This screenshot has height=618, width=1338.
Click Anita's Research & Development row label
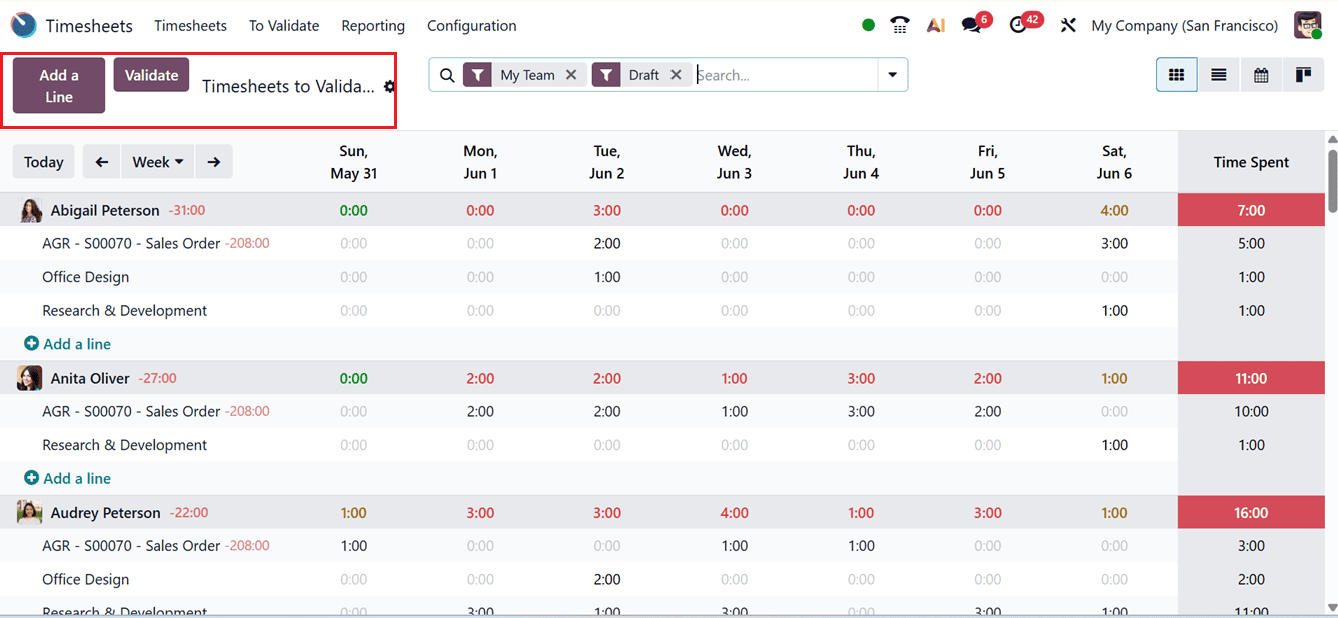click(124, 445)
